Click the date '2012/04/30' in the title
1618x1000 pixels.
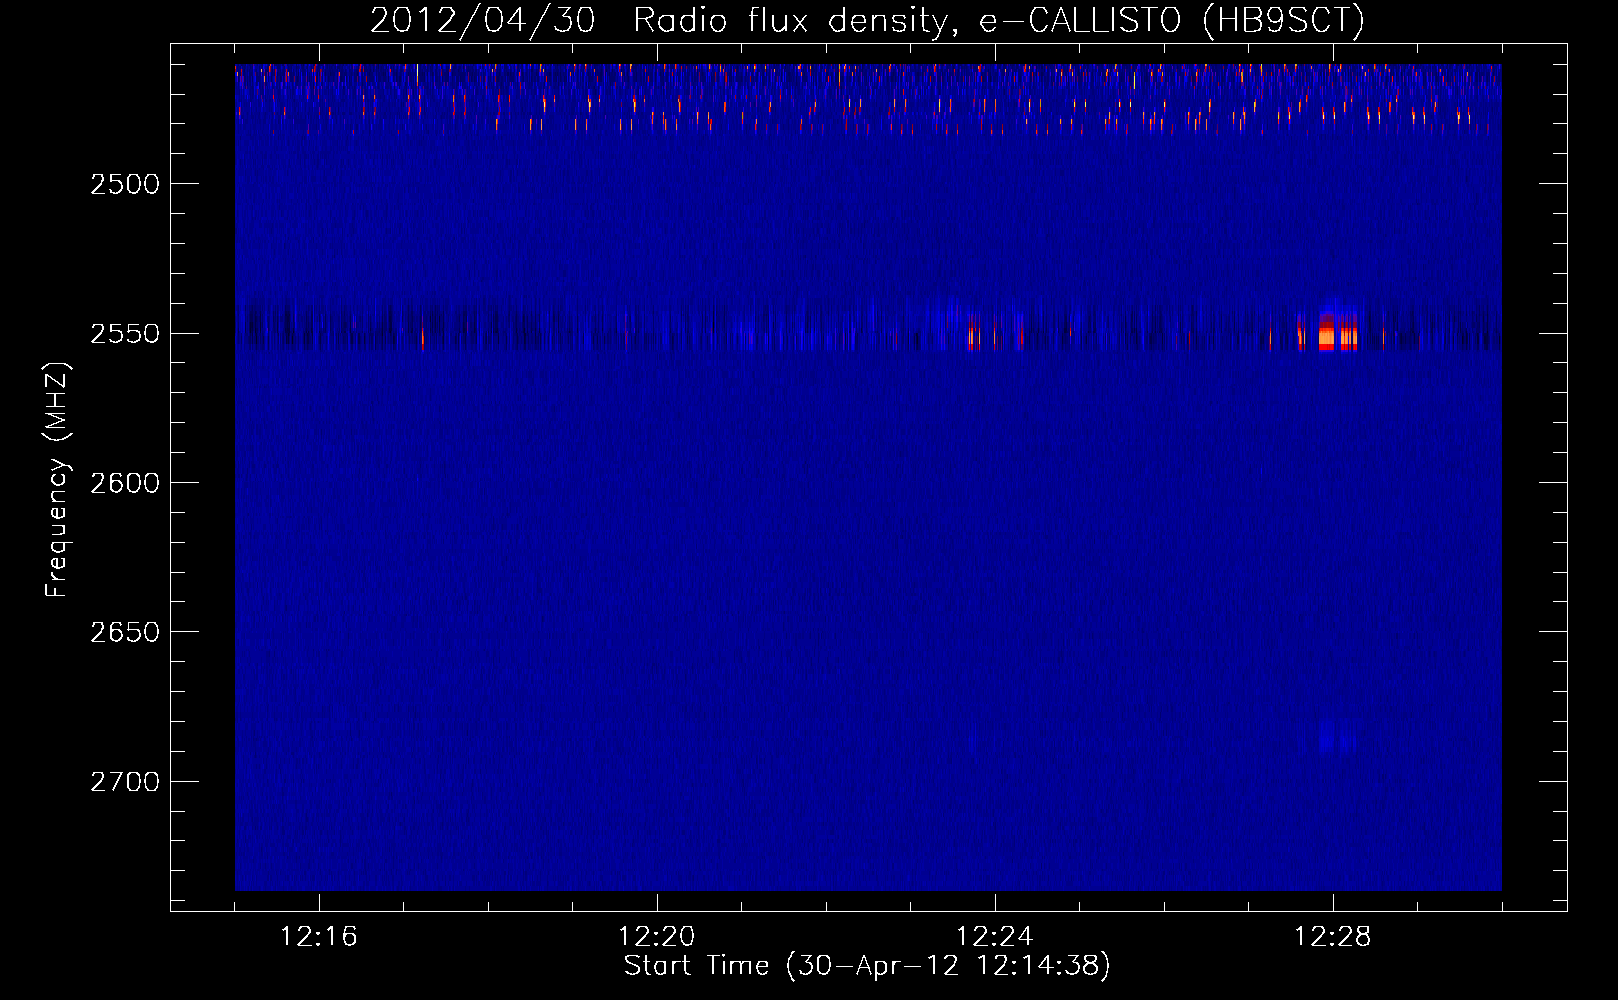(483, 20)
